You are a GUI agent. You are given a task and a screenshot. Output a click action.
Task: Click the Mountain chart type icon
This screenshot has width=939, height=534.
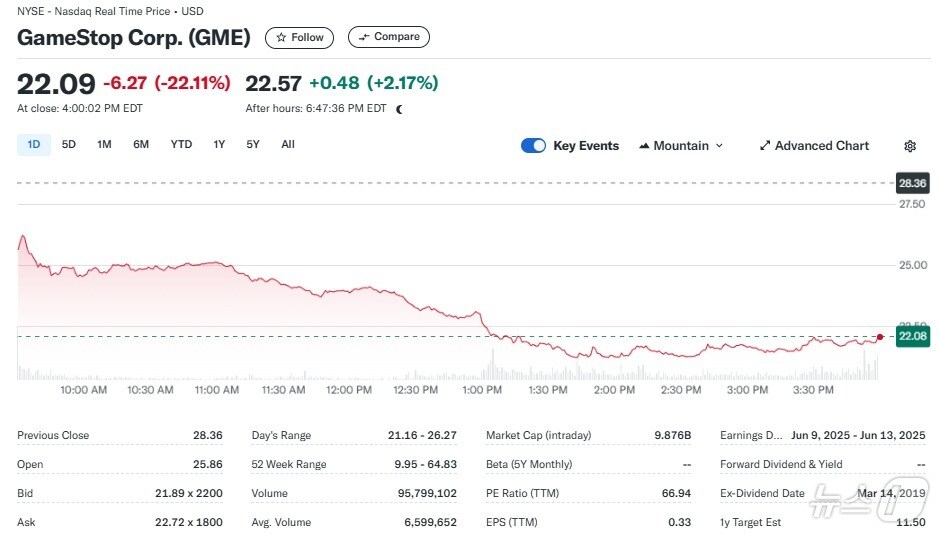(x=644, y=146)
